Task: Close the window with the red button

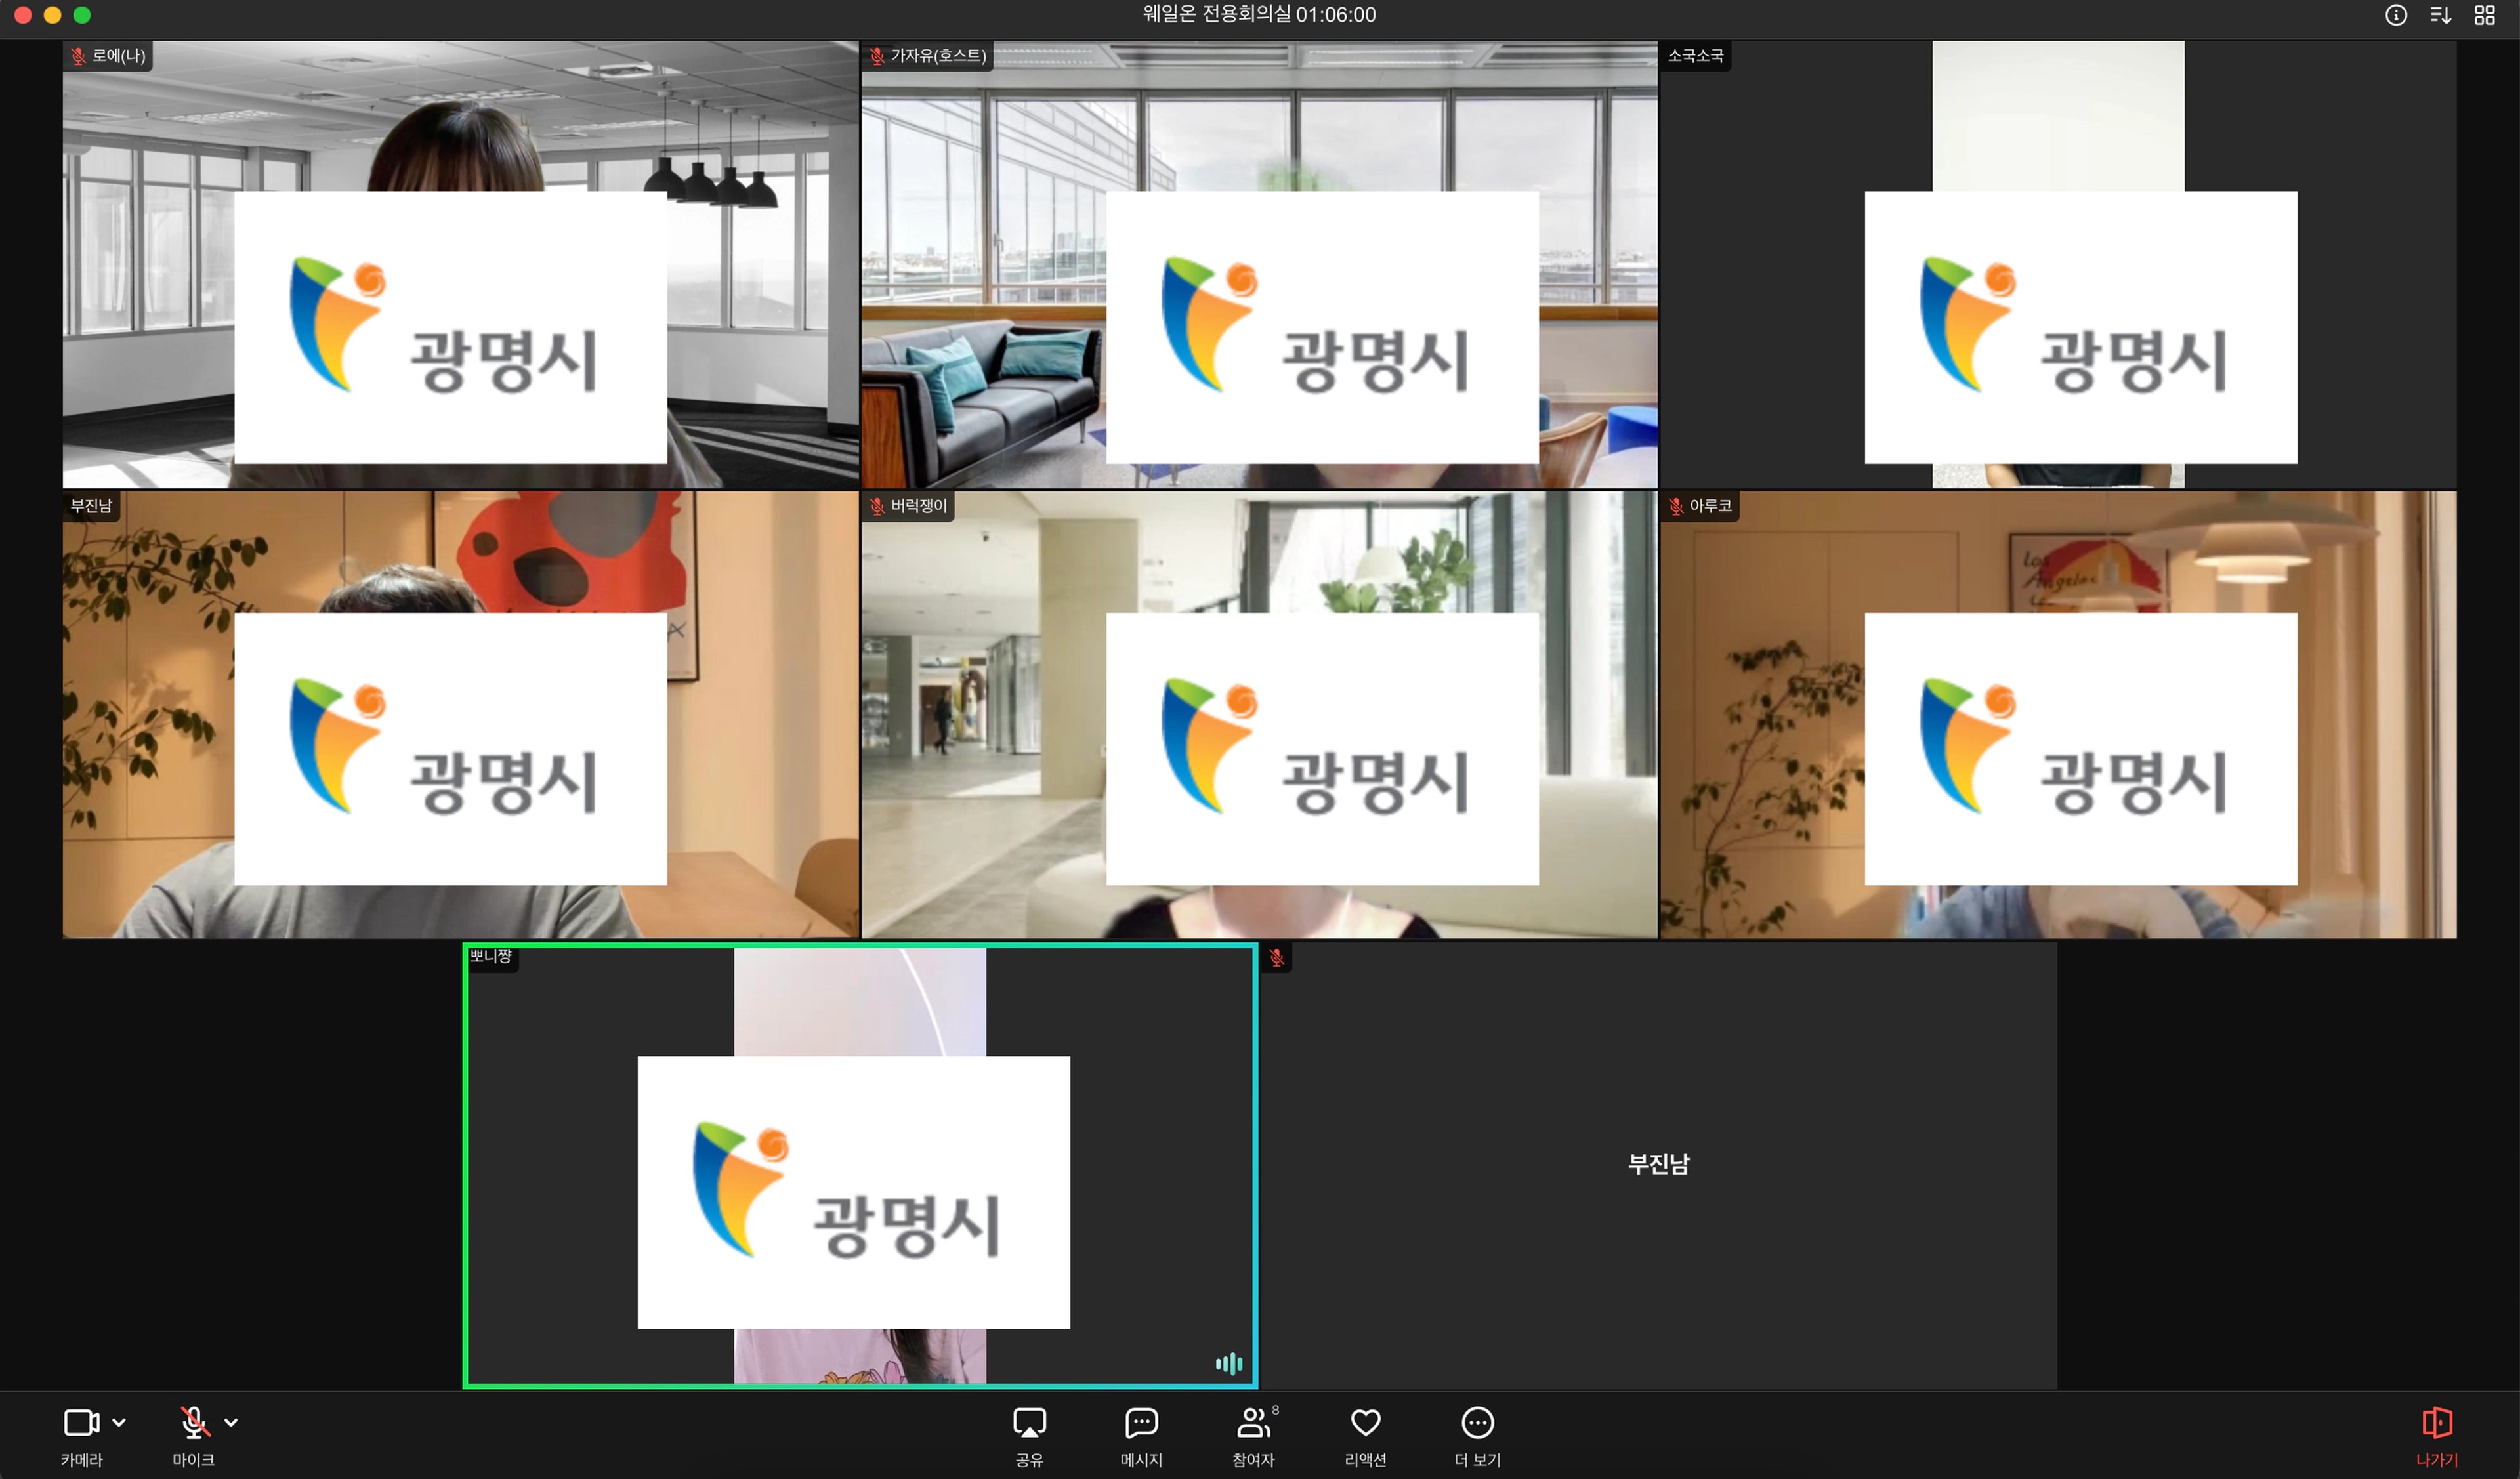Action: pyautogui.click(x=23, y=15)
